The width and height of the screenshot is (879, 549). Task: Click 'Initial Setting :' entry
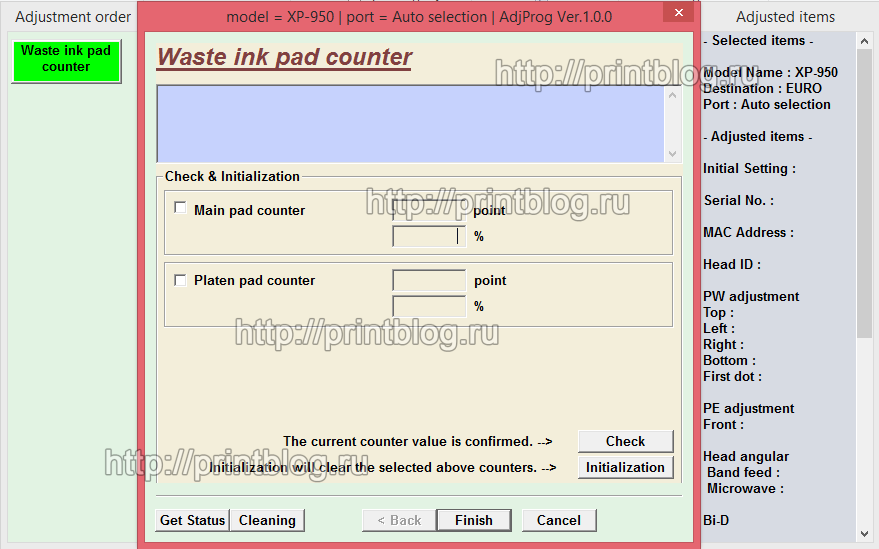pos(749,168)
